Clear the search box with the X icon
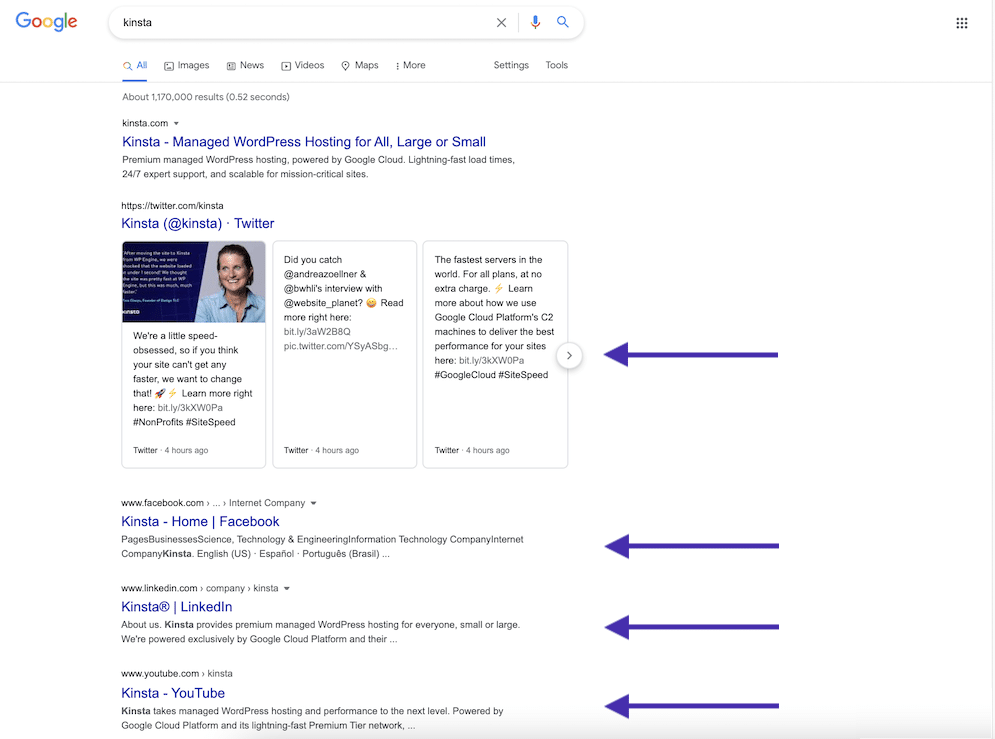This screenshot has height=739, width=995. [501, 22]
